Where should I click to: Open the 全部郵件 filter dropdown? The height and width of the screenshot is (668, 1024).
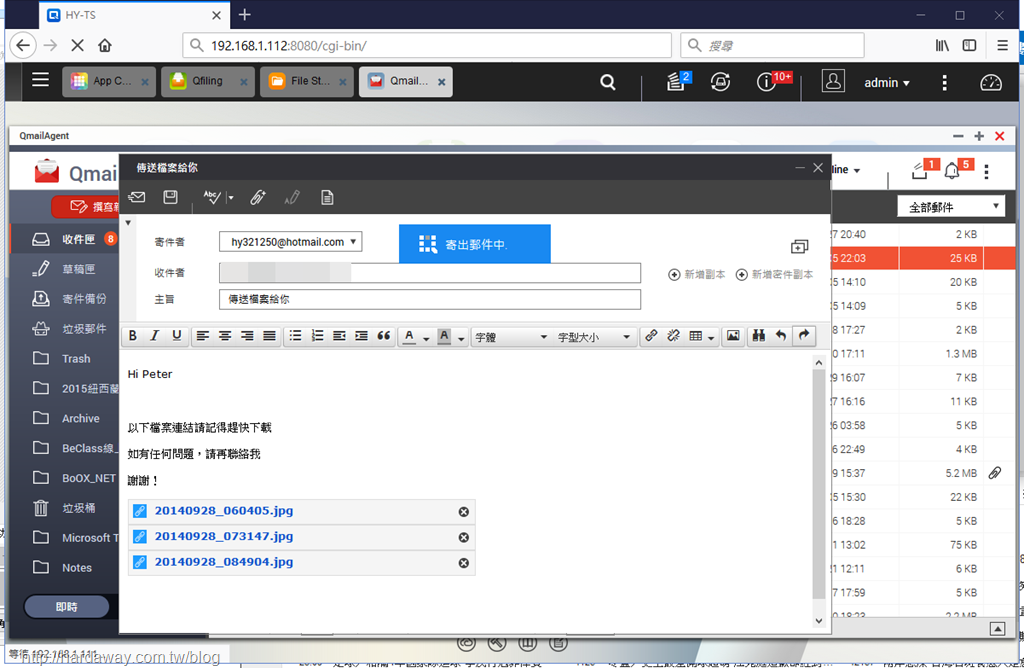(x=951, y=207)
